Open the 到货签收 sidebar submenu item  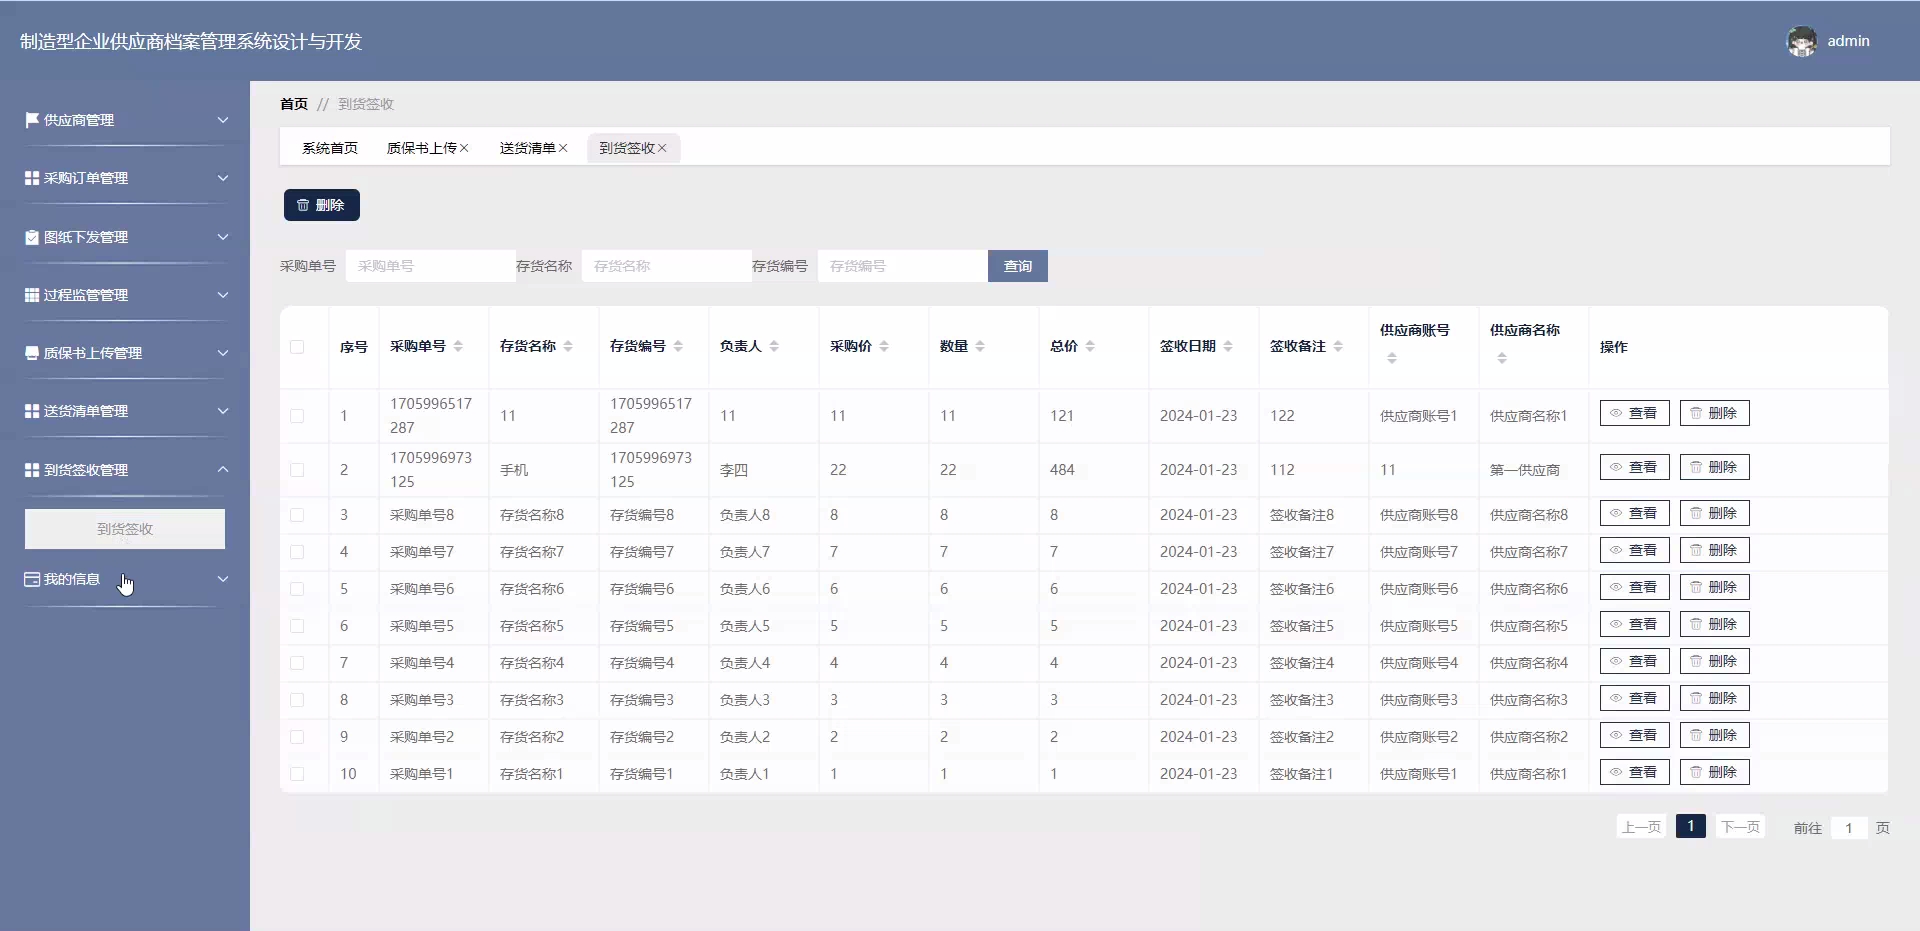(x=125, y=529)
